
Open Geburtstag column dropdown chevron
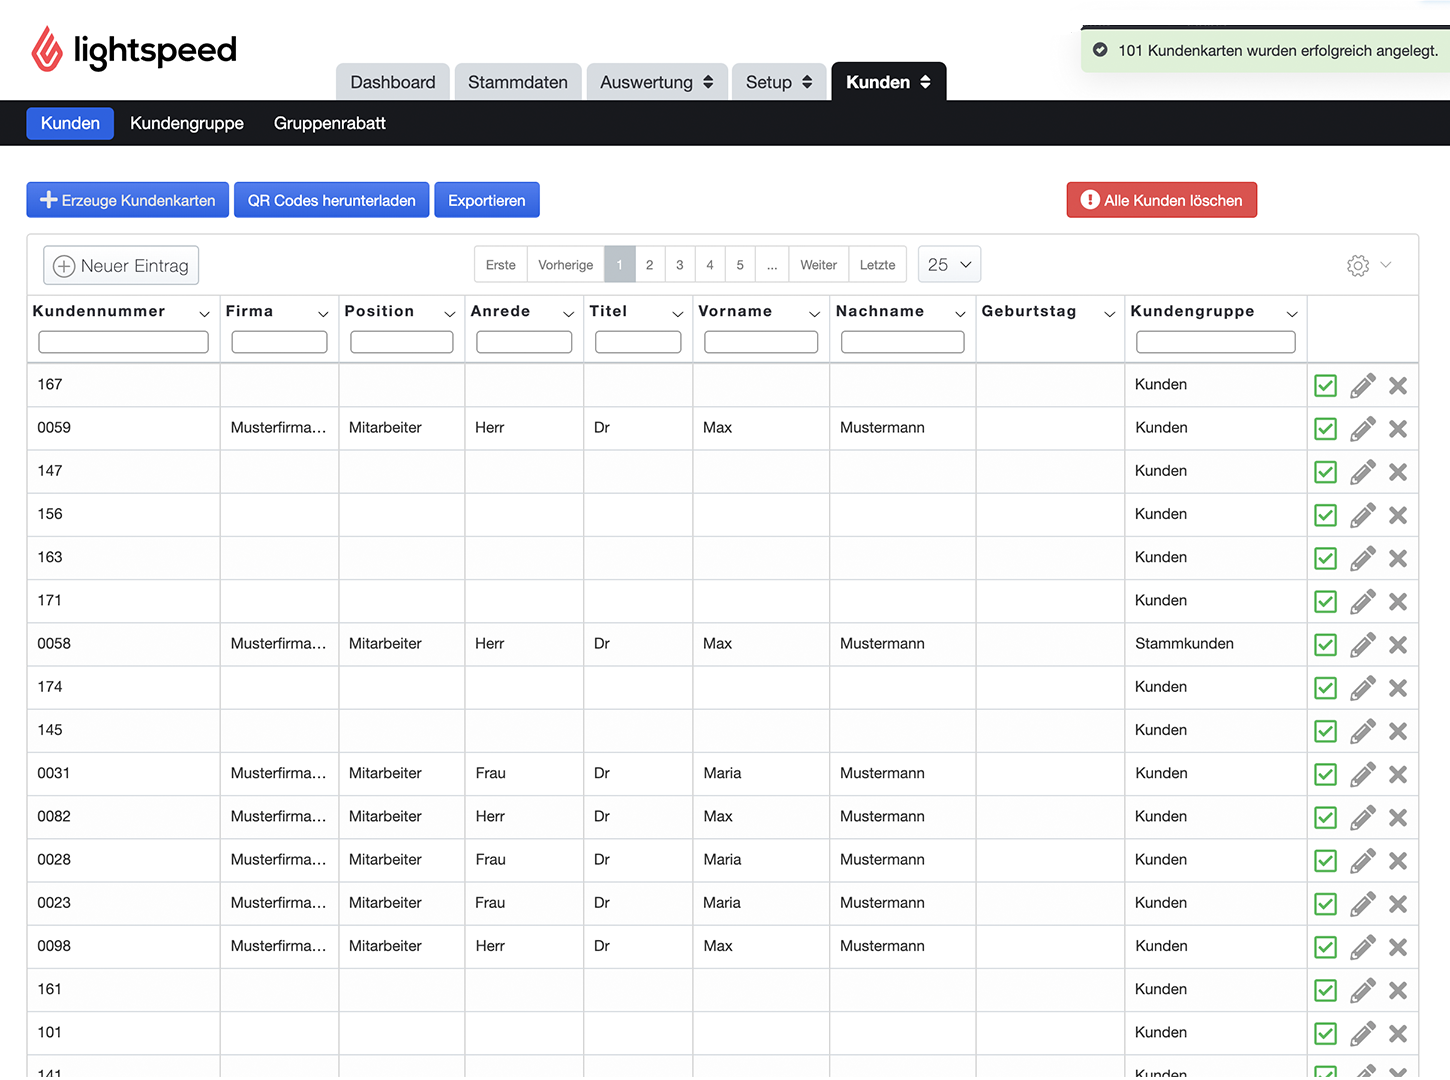[1109, 314]
